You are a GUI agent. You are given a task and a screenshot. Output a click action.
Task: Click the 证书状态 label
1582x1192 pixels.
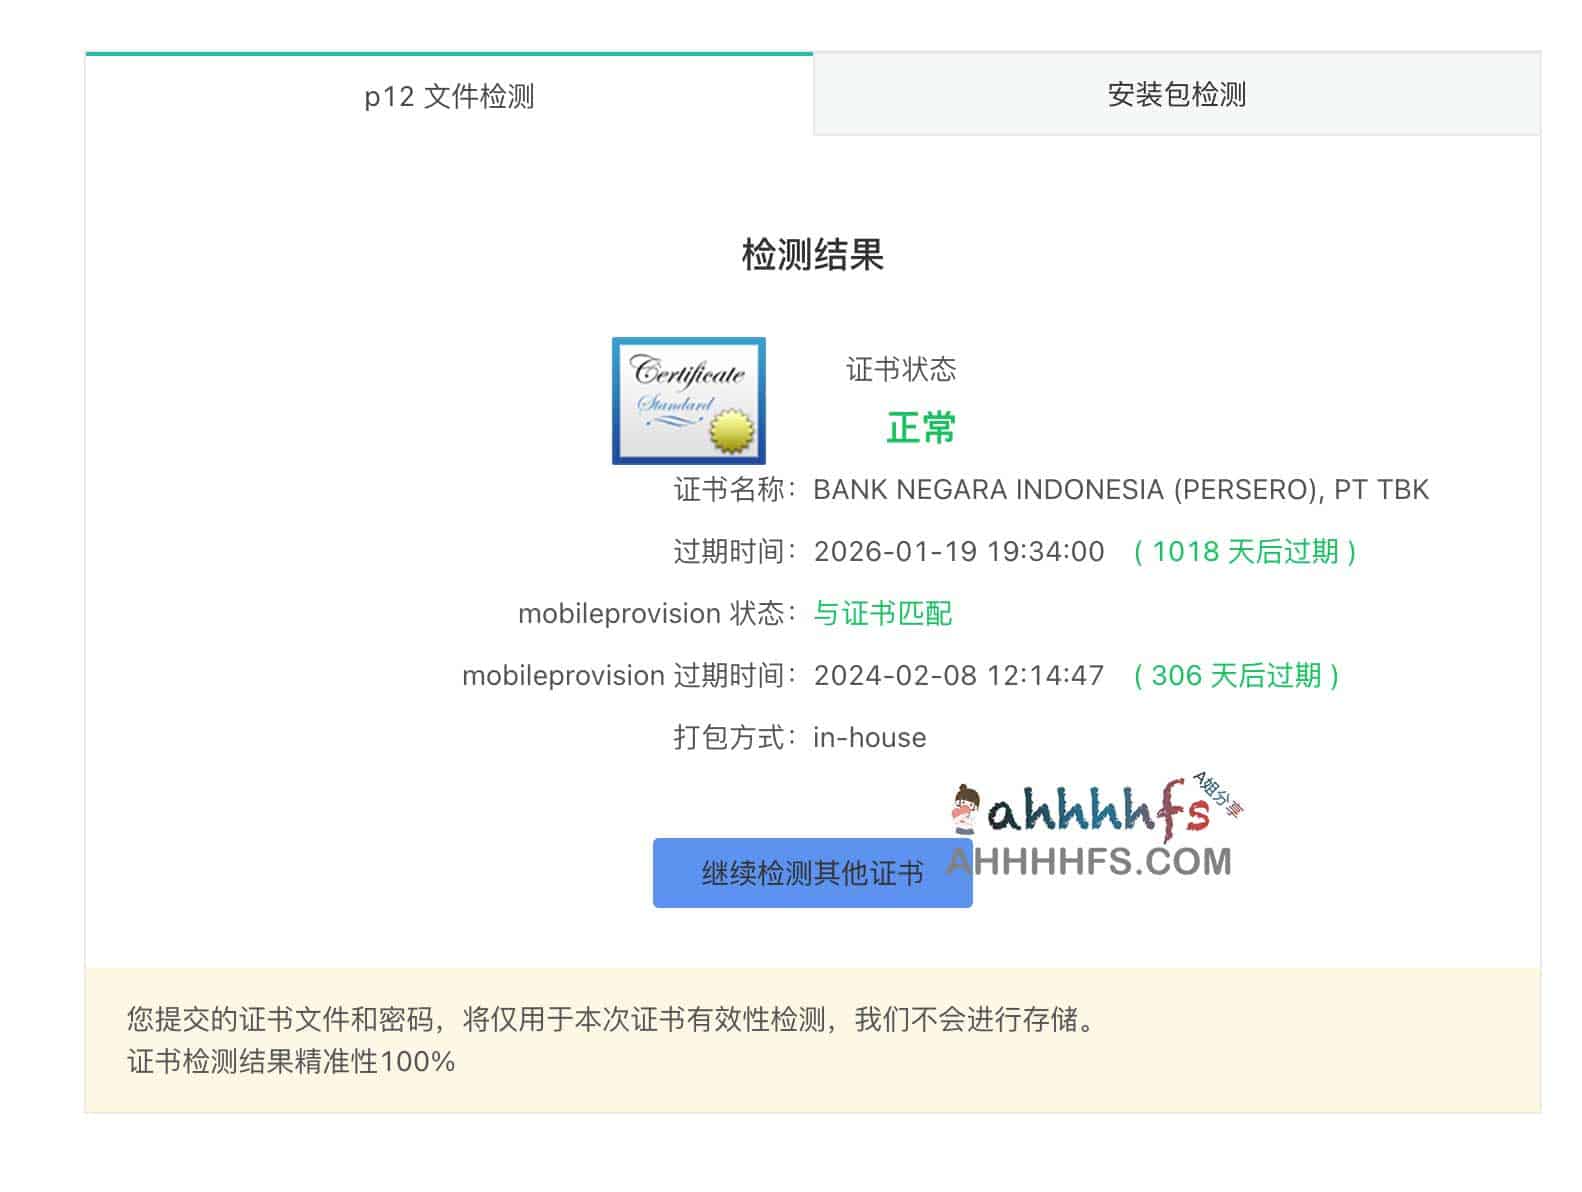click(x=901, y=370)
